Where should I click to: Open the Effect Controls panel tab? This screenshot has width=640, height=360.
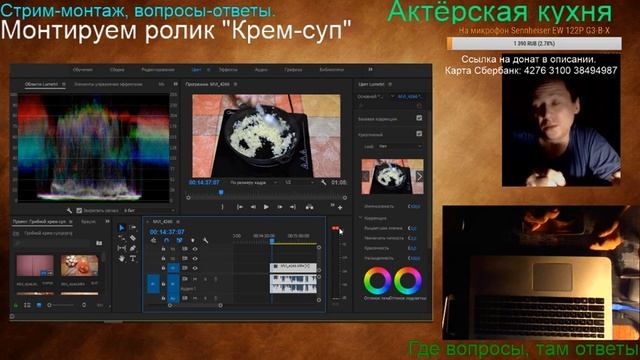coord(108,84)
